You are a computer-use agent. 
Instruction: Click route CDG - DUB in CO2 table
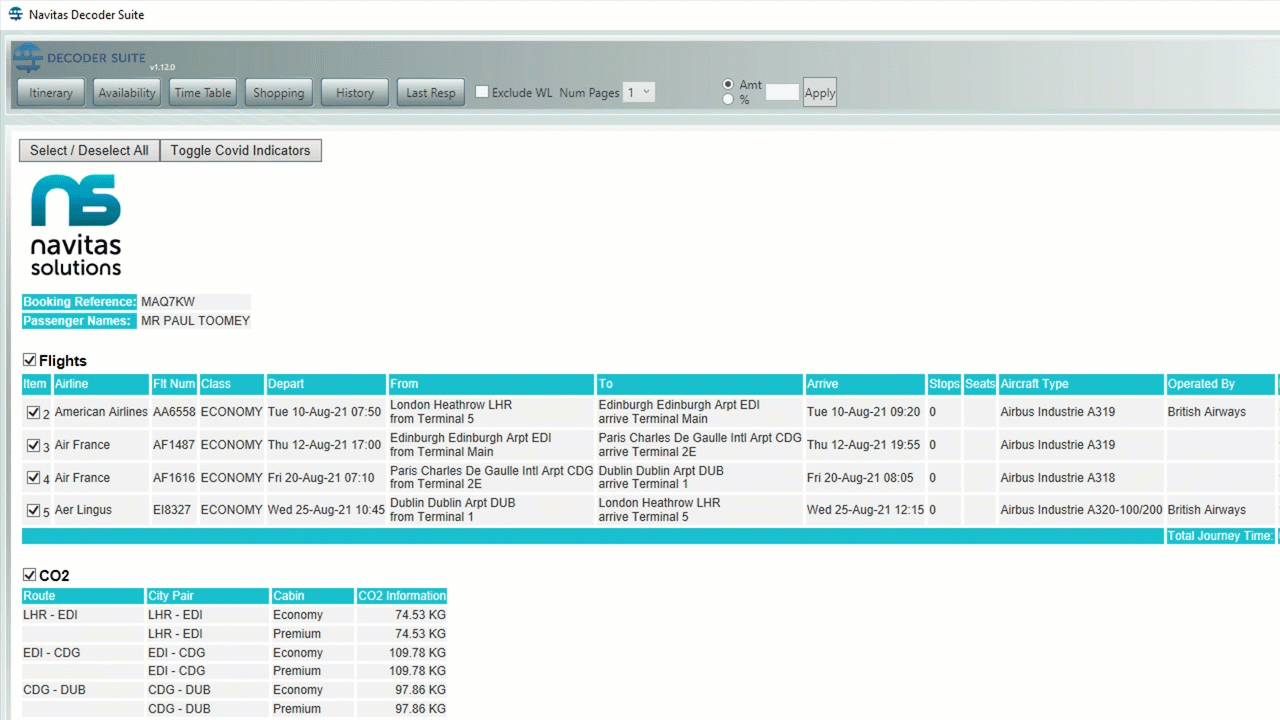pyautogui.click(x=52, y=690)
